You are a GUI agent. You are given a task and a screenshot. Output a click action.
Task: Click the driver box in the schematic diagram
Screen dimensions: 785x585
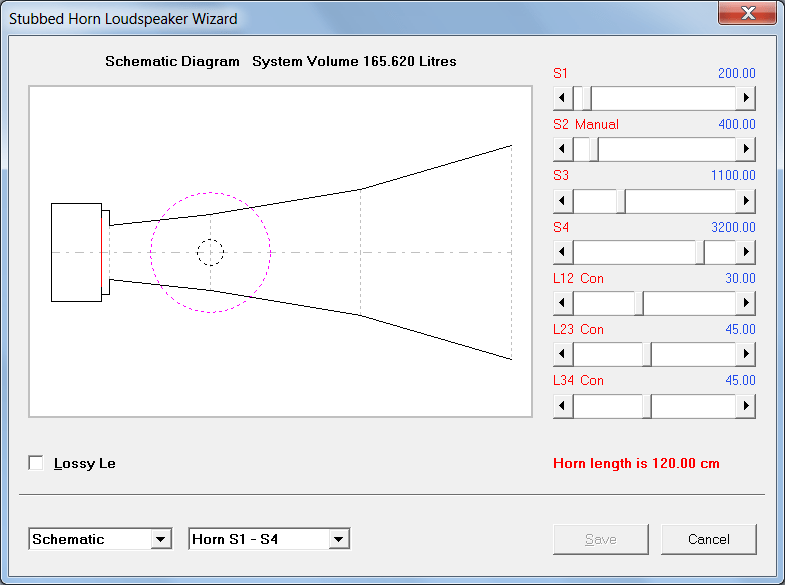pyautogui.click(x=76, y=252)
